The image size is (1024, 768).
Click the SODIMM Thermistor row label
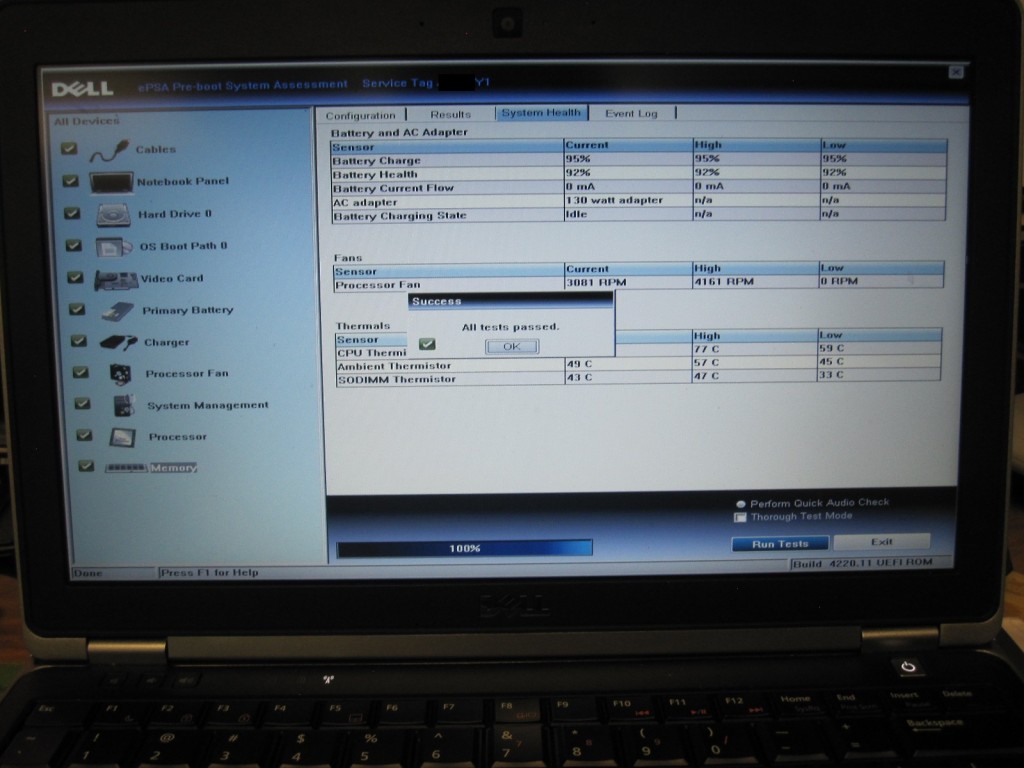396,379
